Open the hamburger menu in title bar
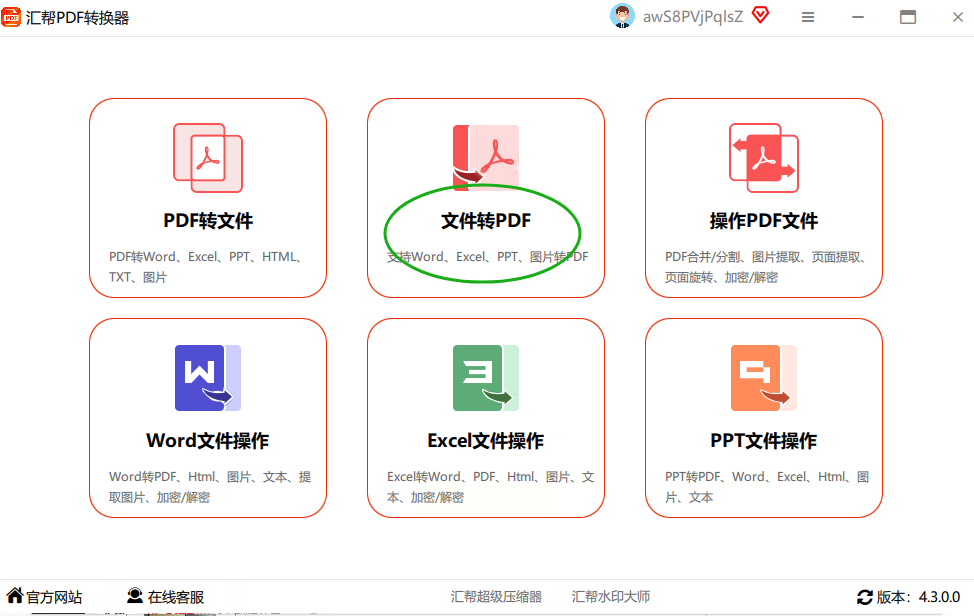The width and height of the screenshot is (974, 616). point(808,17)
